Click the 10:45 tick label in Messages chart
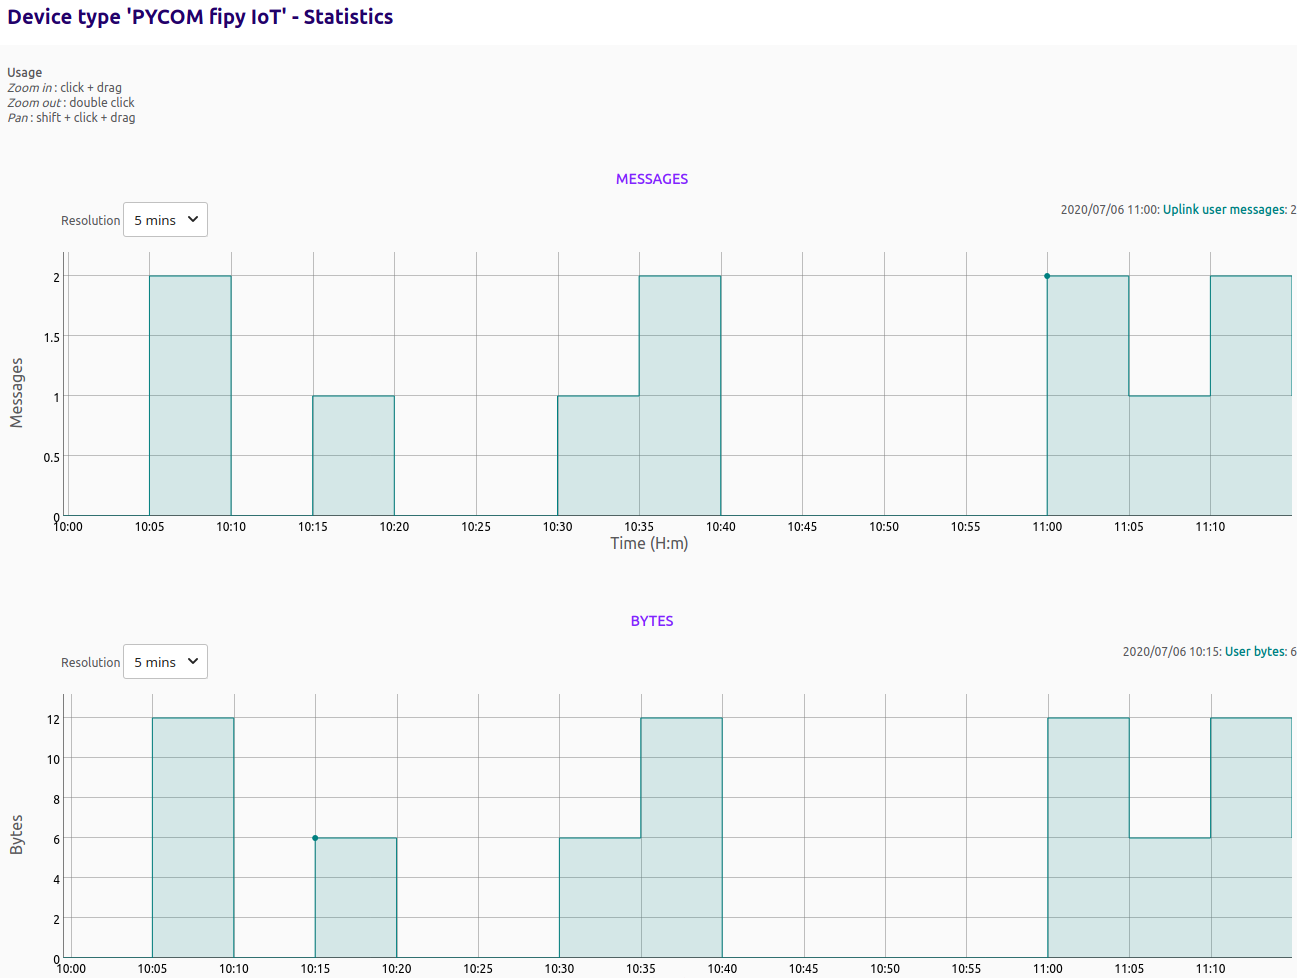This screenshot has width=1297, height=978. tap(802, 527)
